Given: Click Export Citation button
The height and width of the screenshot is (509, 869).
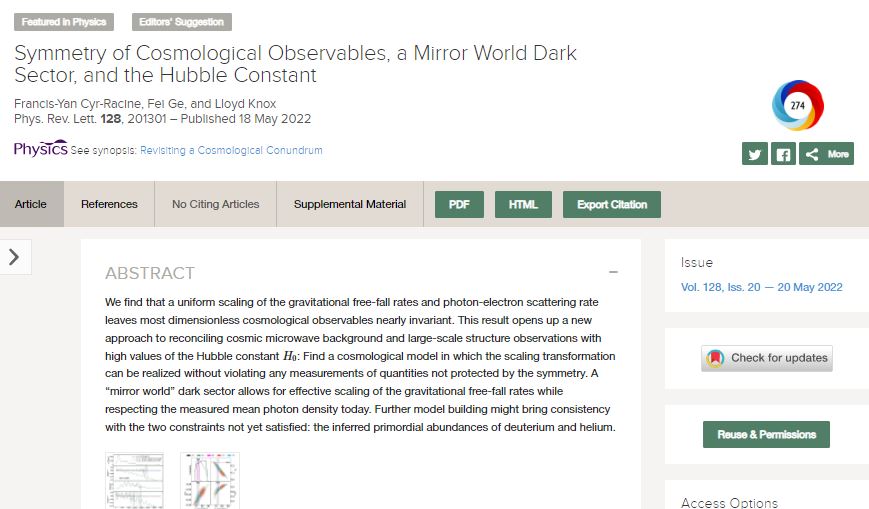Looking at the screenshot, I should [x=611, y=204].
